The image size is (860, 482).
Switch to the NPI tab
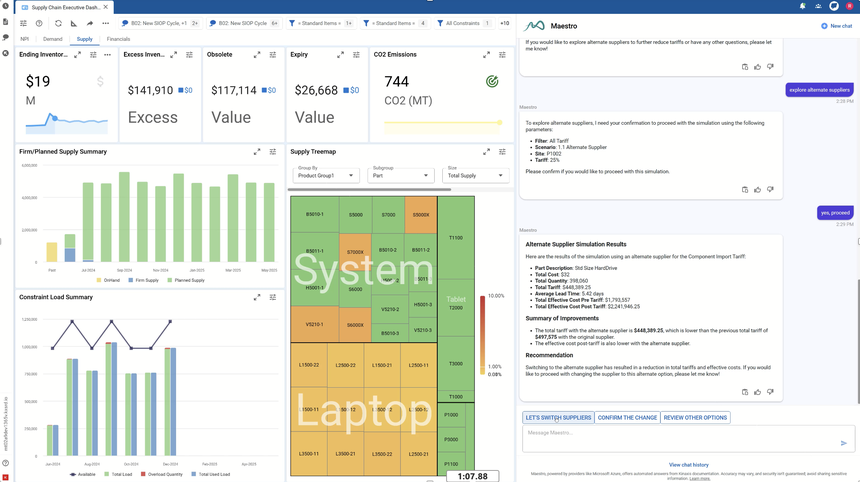25,39
